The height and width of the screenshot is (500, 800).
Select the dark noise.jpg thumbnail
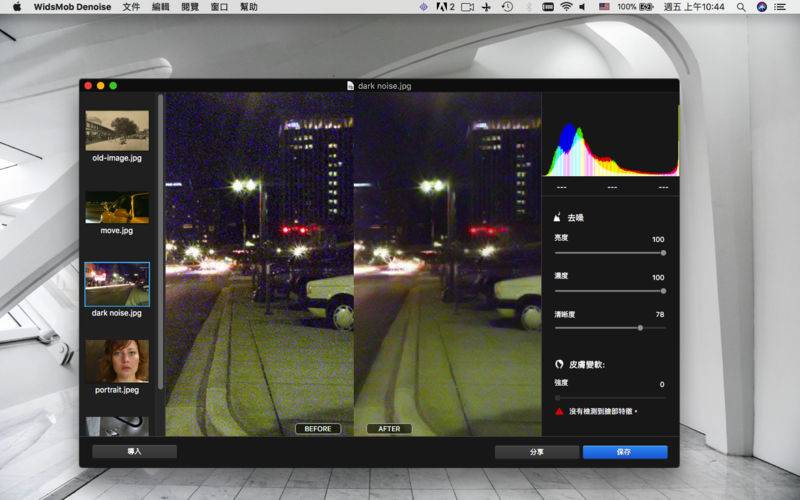[117, 284]
